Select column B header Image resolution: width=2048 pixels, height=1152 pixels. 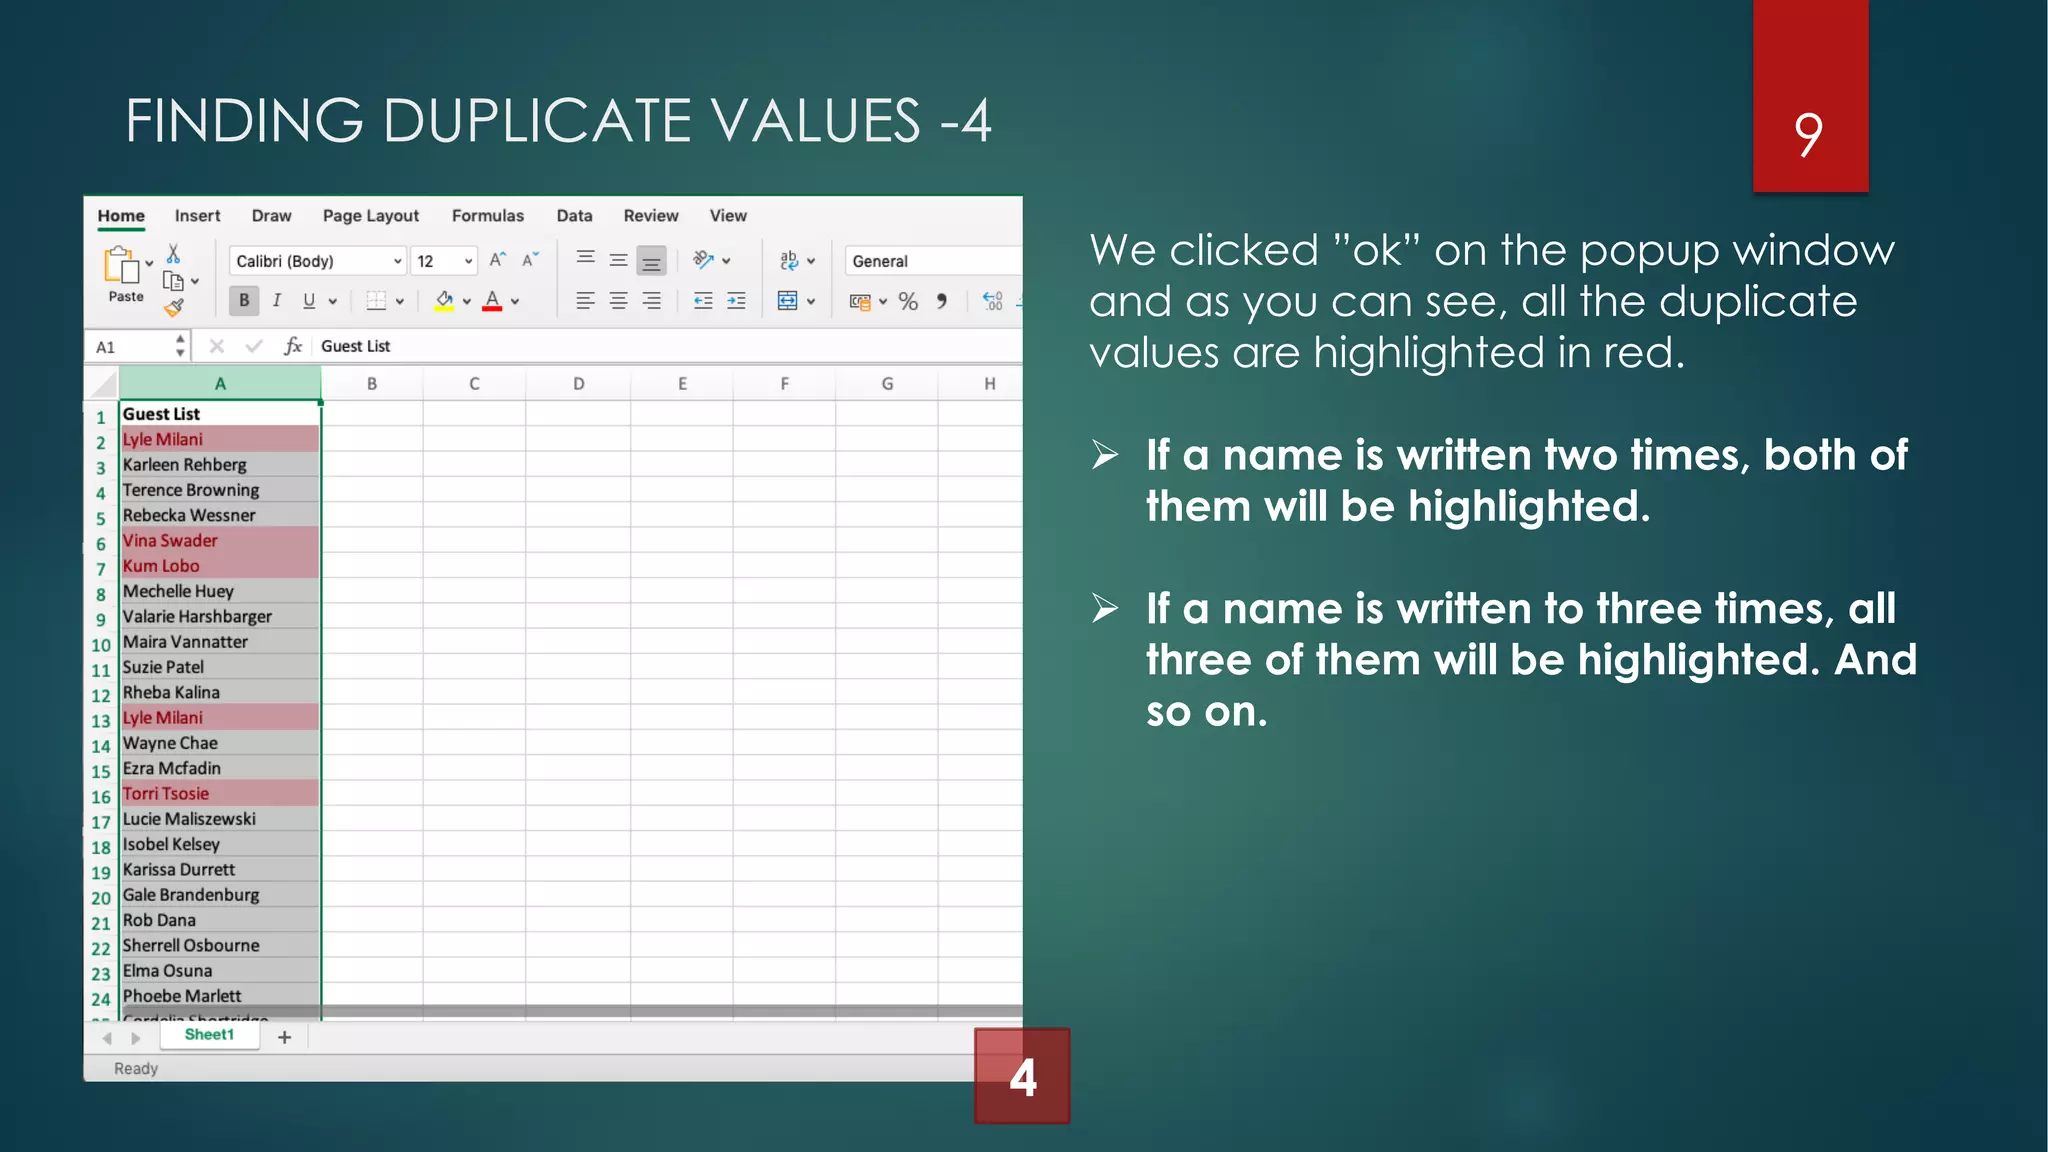pos(372,384)
